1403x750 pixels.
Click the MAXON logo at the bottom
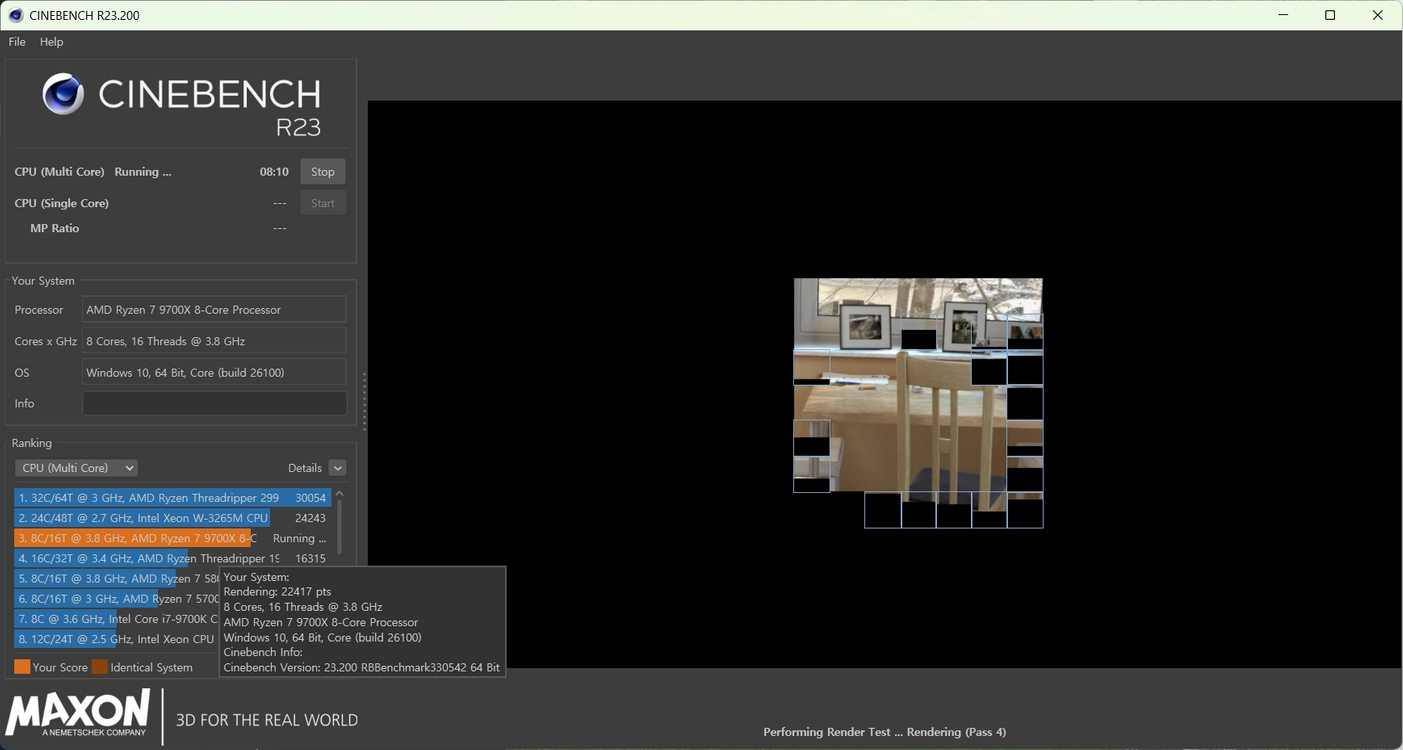pyautogui.click(x=78, y=714)
